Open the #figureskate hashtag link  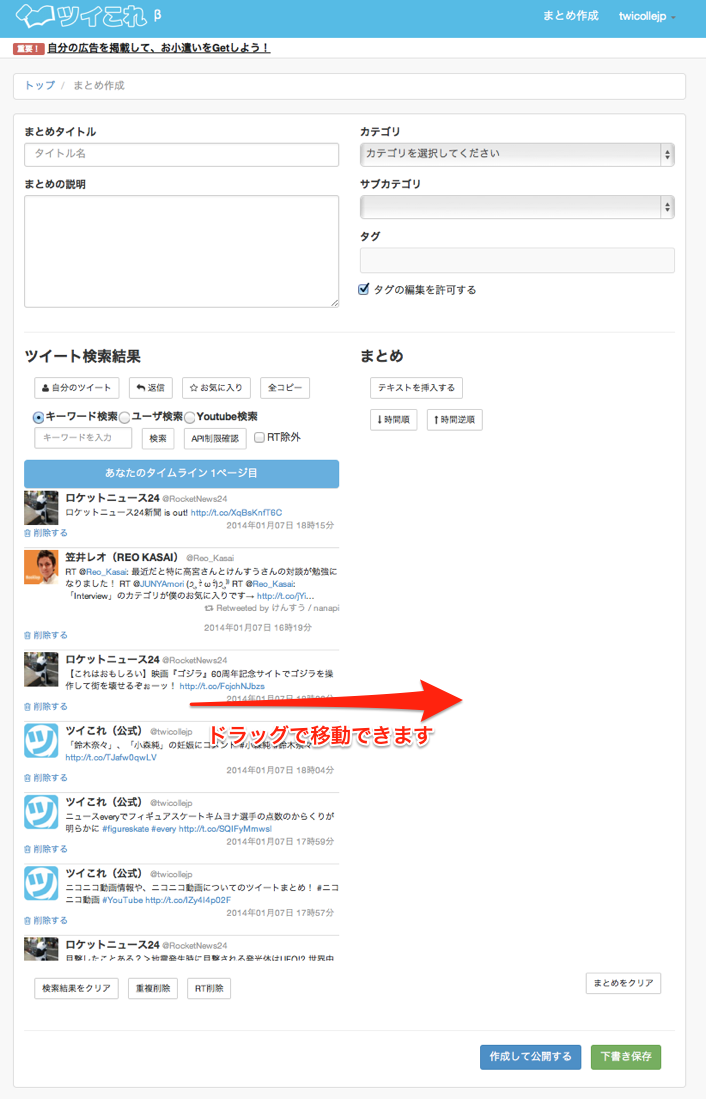click(125, 829)
